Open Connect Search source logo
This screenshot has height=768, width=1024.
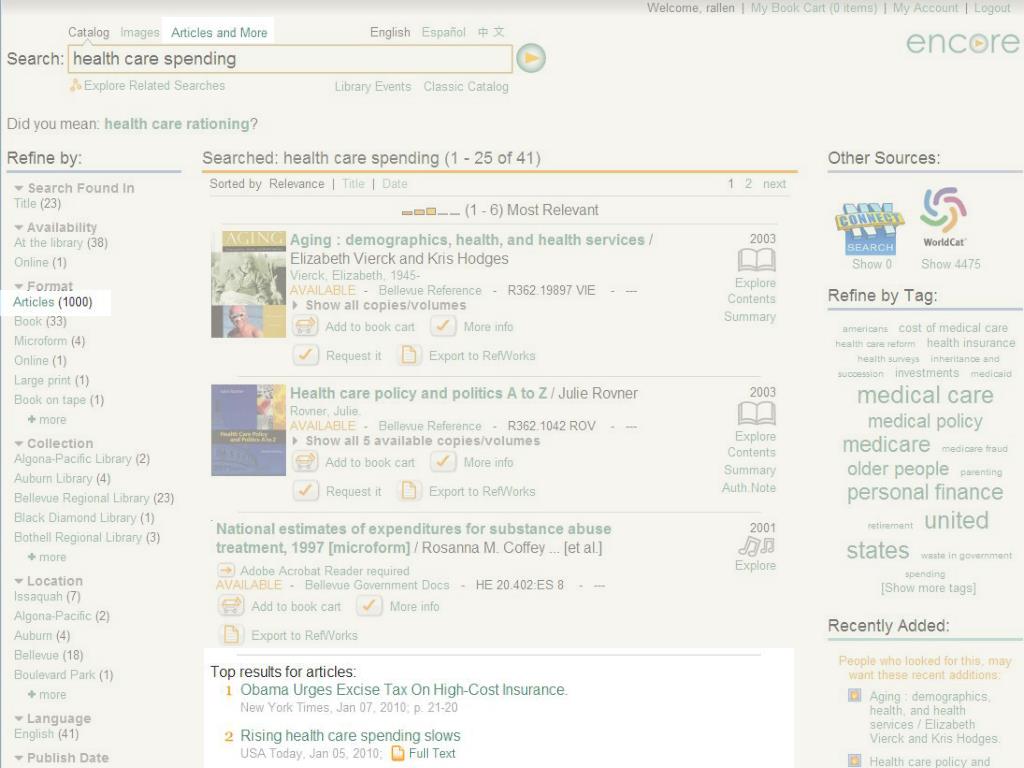(x=869, y=229)
